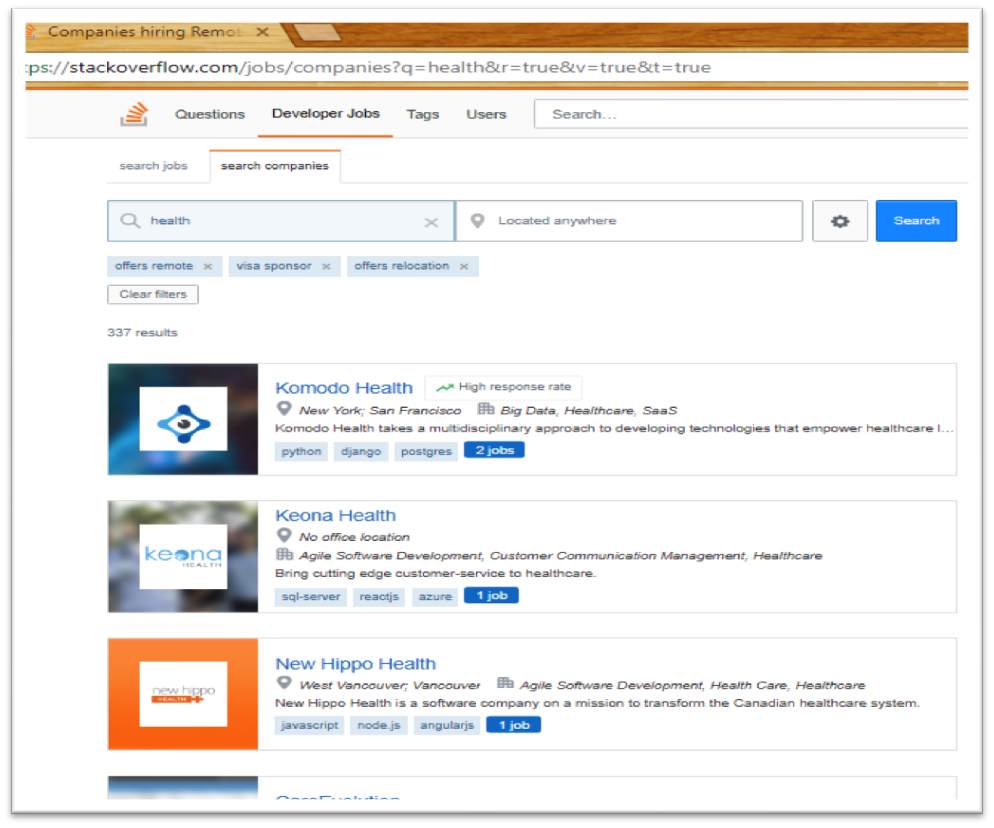Click the New York; San Francisco location text
This screenshot has width=994, height=828.
(380, 411)
